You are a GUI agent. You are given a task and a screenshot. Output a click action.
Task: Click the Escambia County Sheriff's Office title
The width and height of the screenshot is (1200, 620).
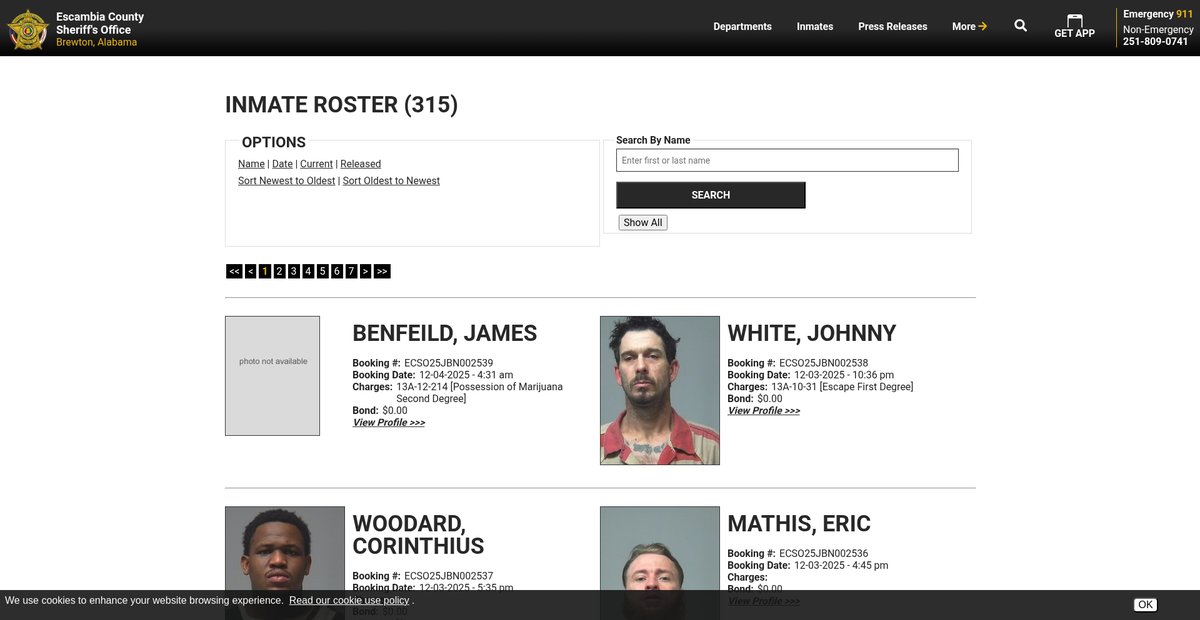coord(100,23)
